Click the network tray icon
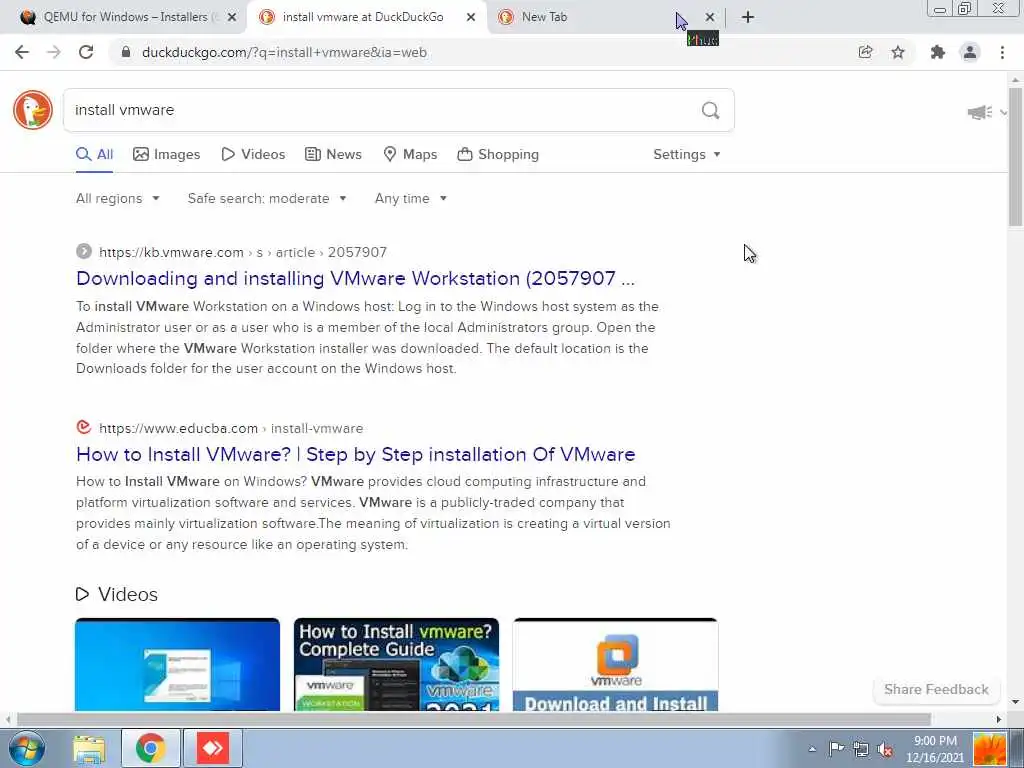 861,749
